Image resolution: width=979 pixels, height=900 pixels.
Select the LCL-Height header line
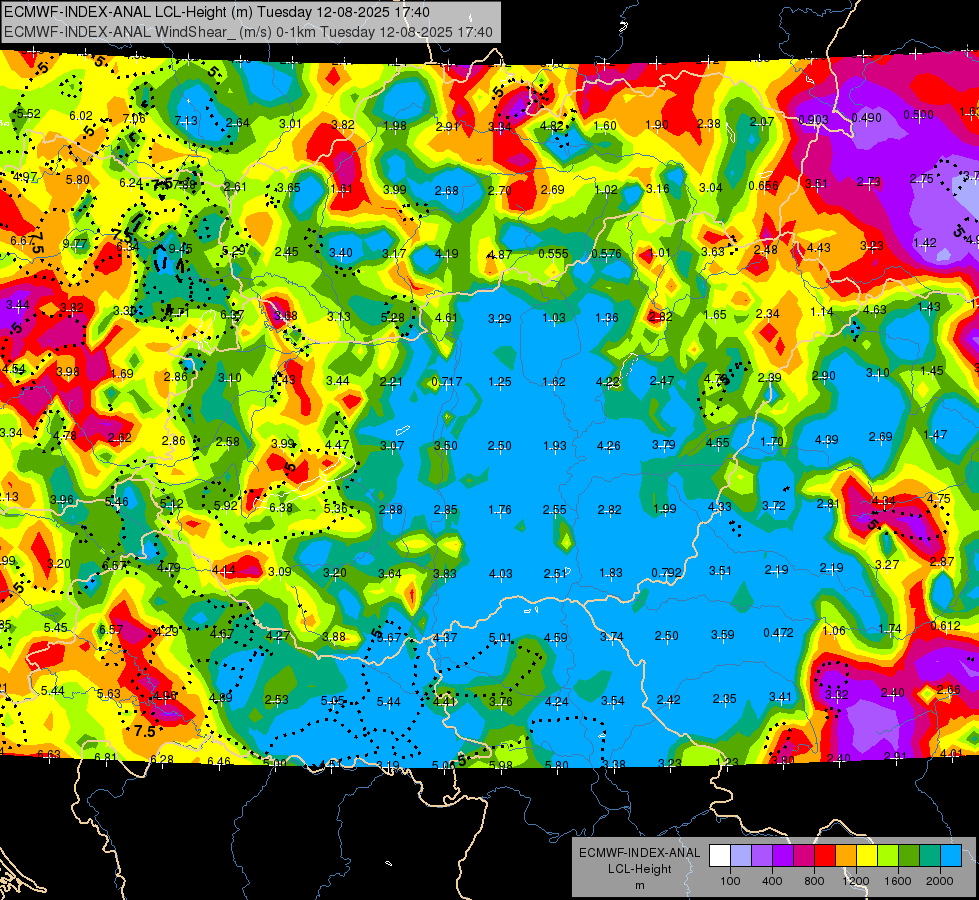(x=217, y=12)
